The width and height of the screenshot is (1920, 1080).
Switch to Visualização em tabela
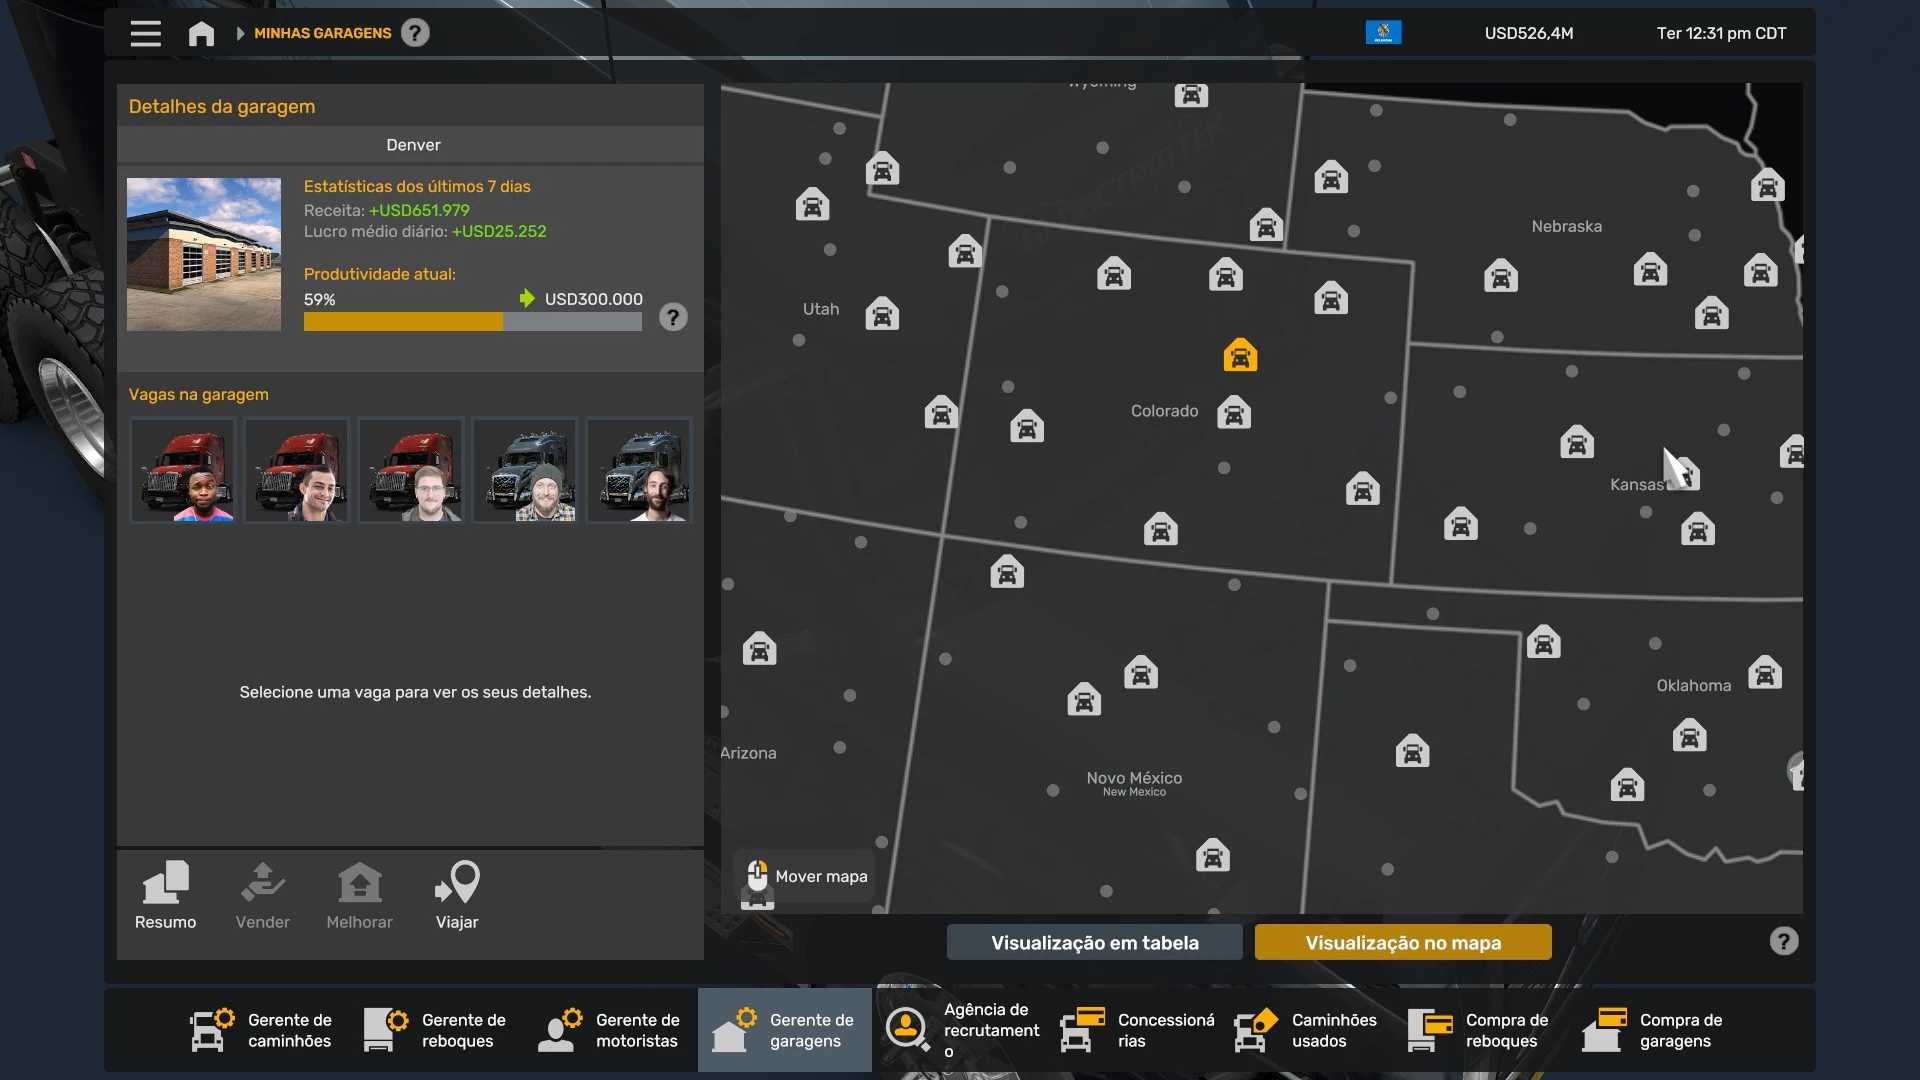pyautogui.click(x=1094, y=942)
